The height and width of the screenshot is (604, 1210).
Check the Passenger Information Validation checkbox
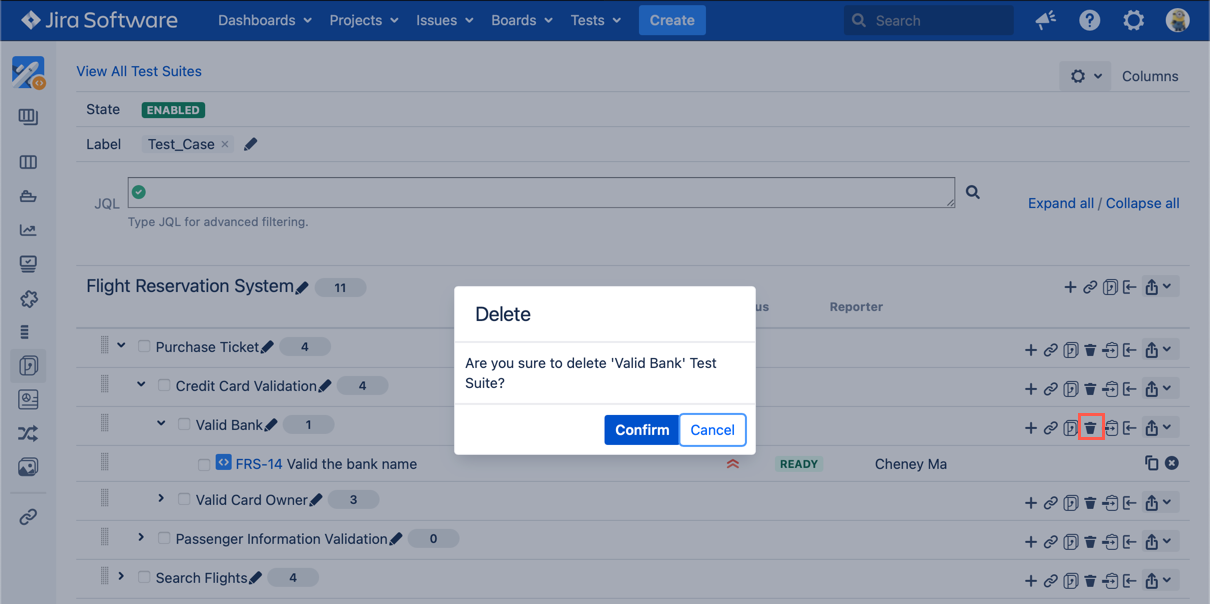click(x=164, y=539)
